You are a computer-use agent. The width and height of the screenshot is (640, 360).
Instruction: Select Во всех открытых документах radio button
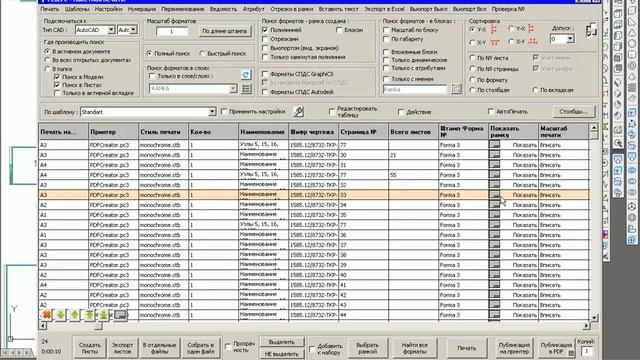(47, 60)
